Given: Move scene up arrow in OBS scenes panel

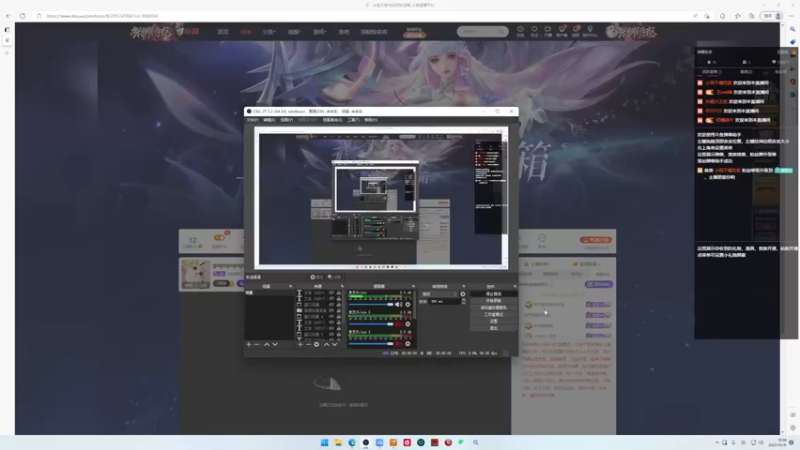Looking at the screenshot, I should (267, 344).
